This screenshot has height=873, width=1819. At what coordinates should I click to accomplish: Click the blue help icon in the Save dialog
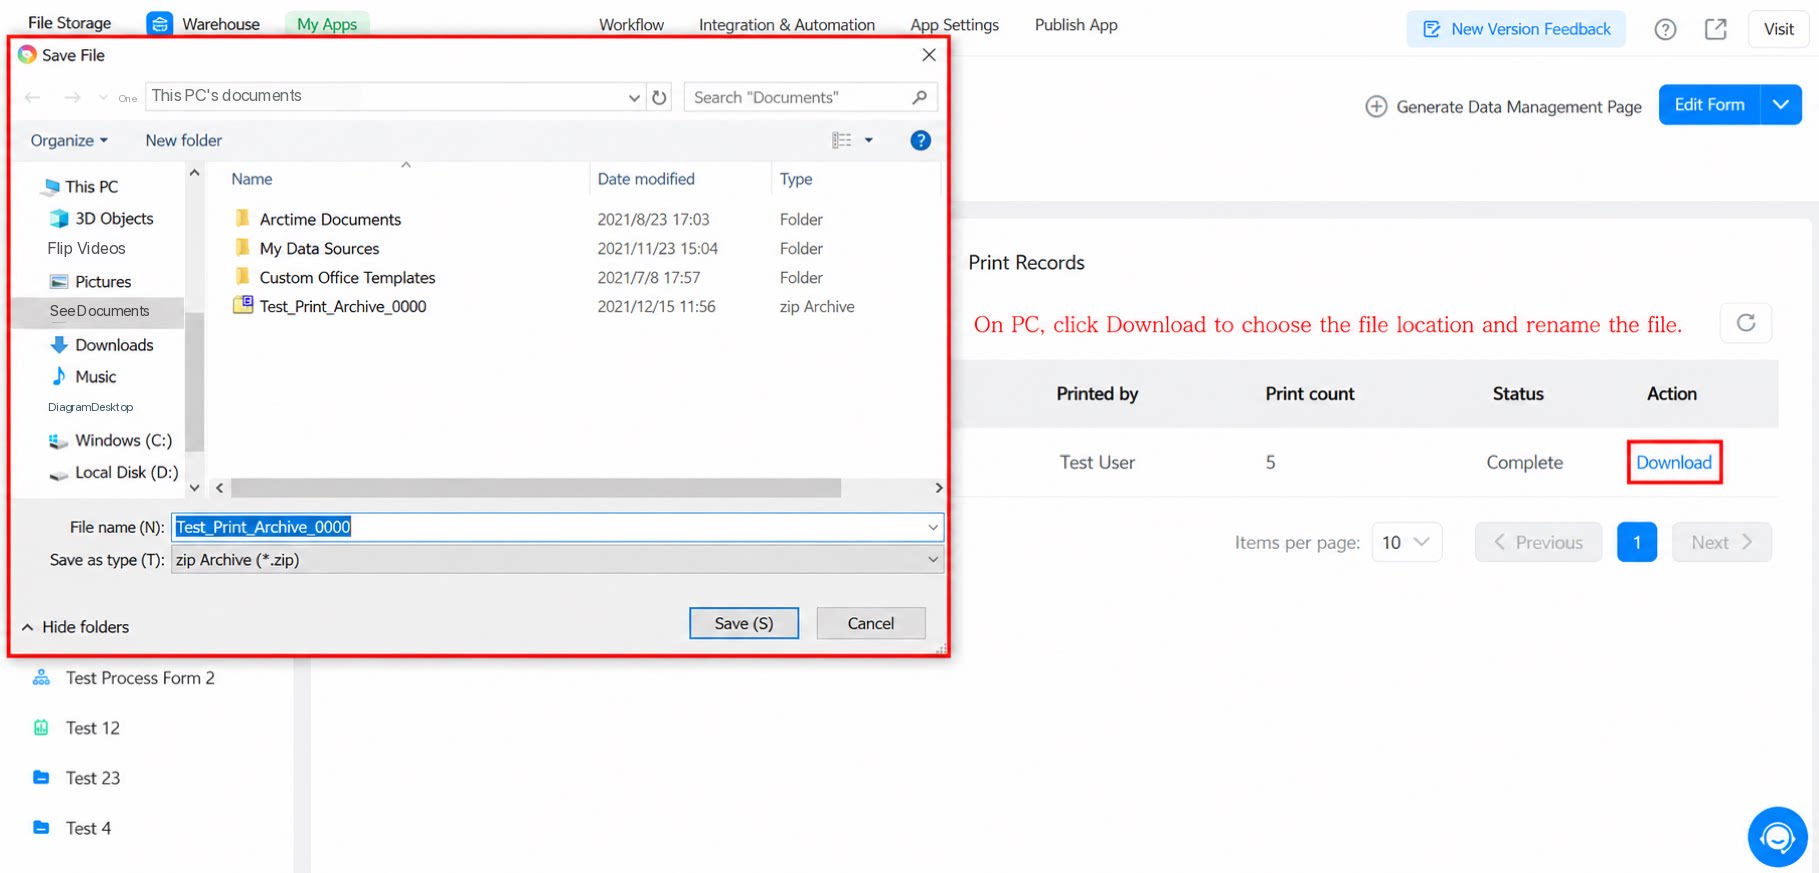pyautogui.click(x=920, y=141)
